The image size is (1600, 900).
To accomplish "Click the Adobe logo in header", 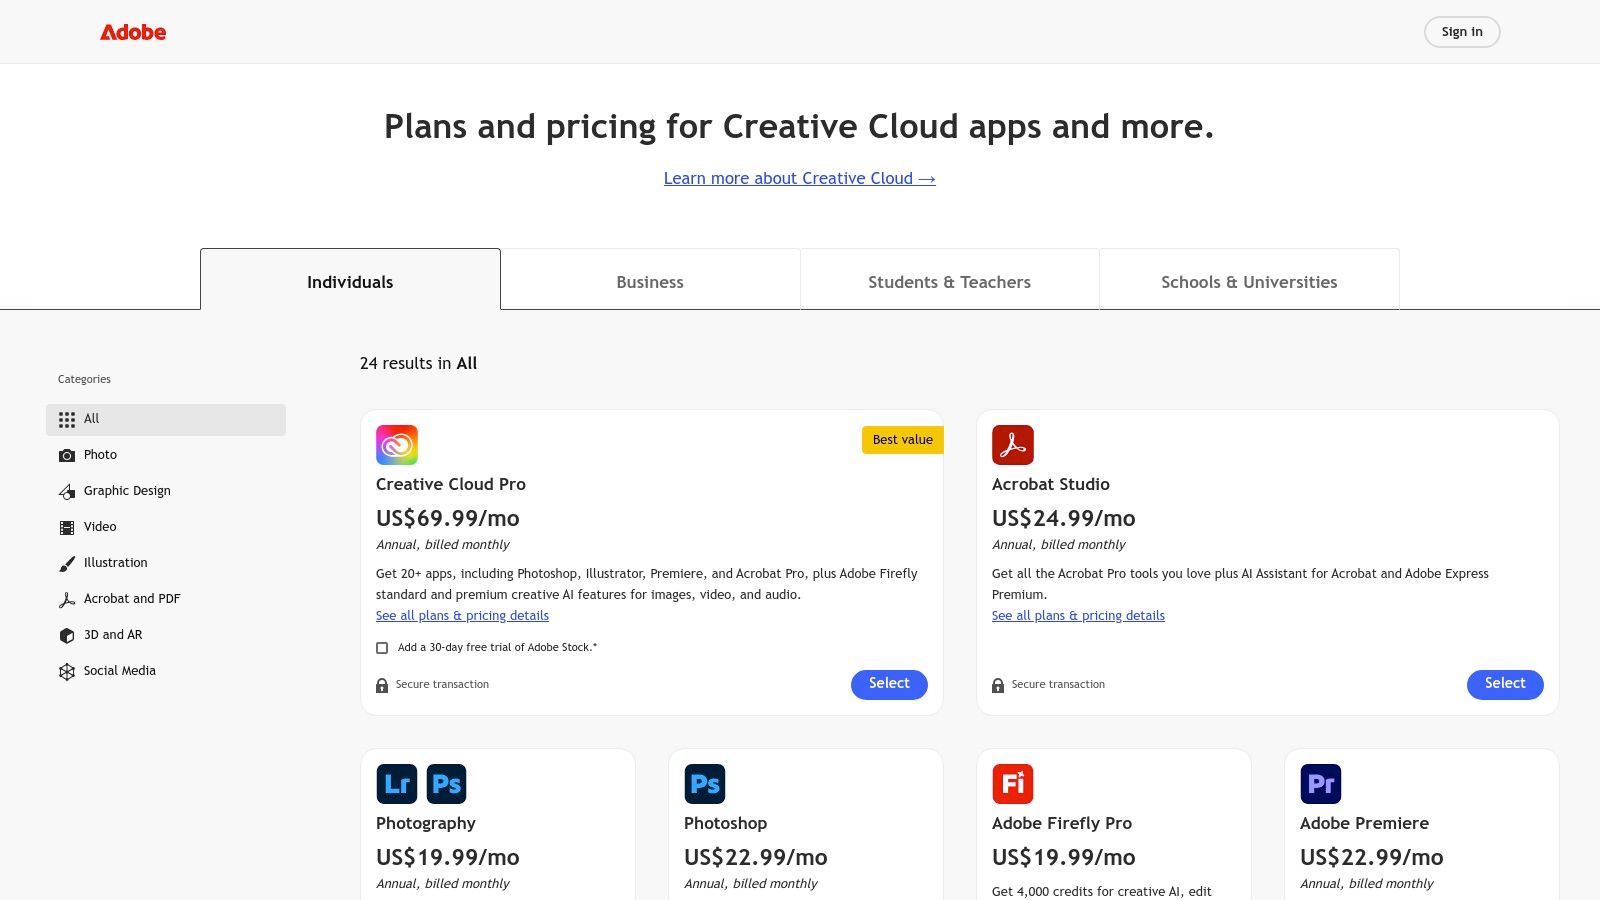I will pyautogui.click(x=133, y=32).
